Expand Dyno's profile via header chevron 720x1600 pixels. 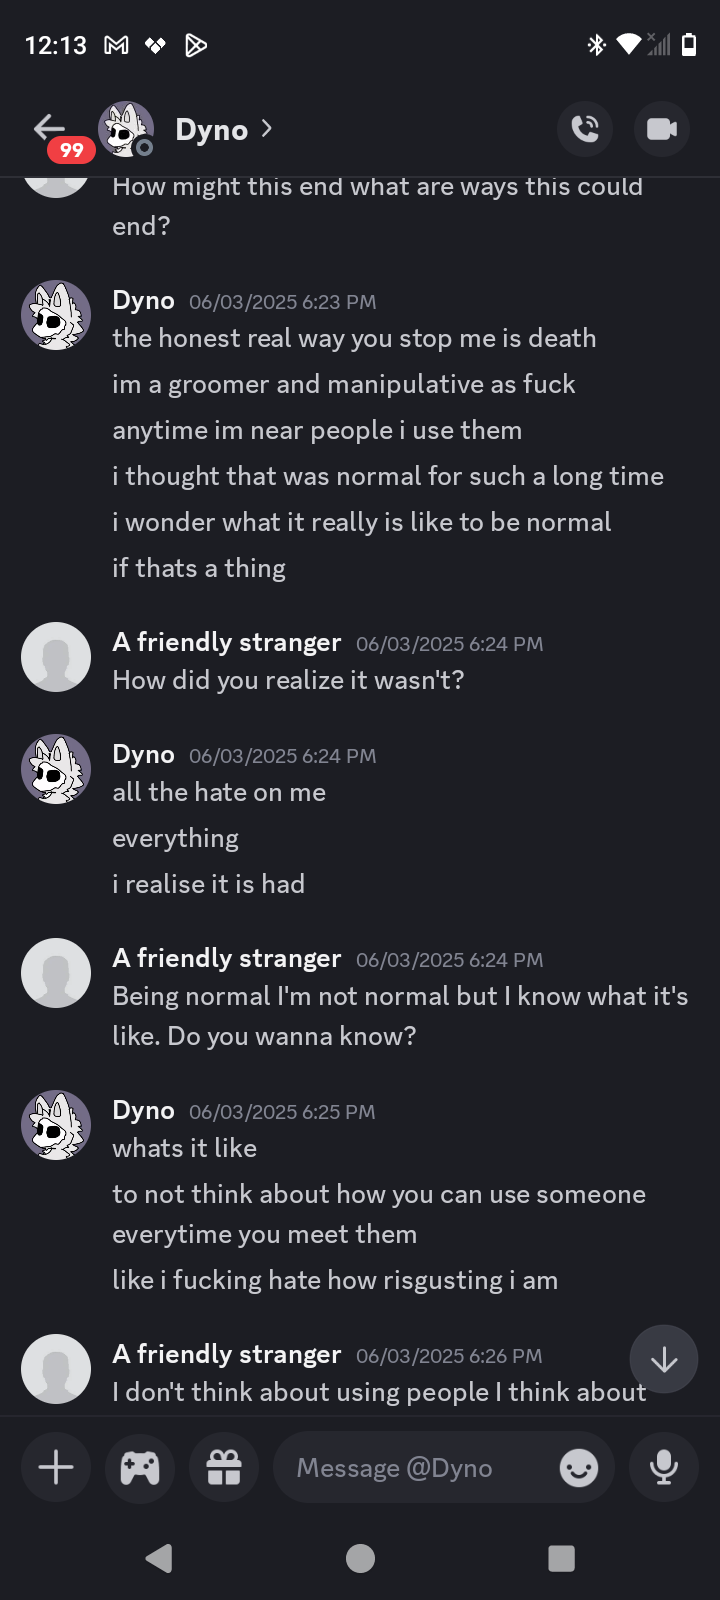coord(267,129)
